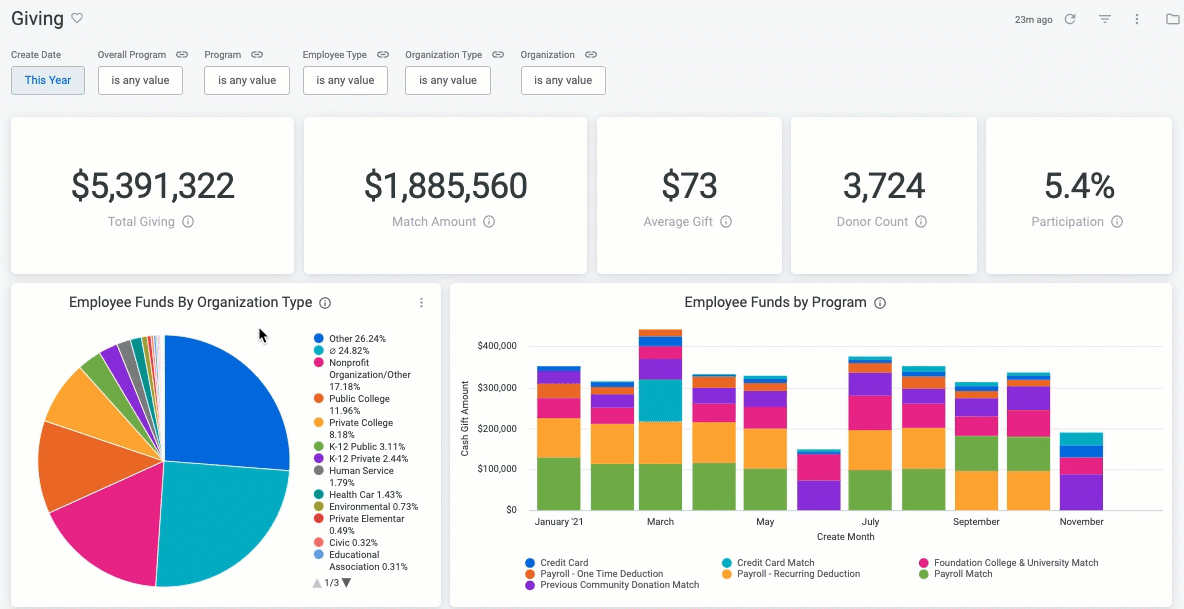
Task: Toggle Foundation College & University Match legend
Action: click(x=1009, y=563)
